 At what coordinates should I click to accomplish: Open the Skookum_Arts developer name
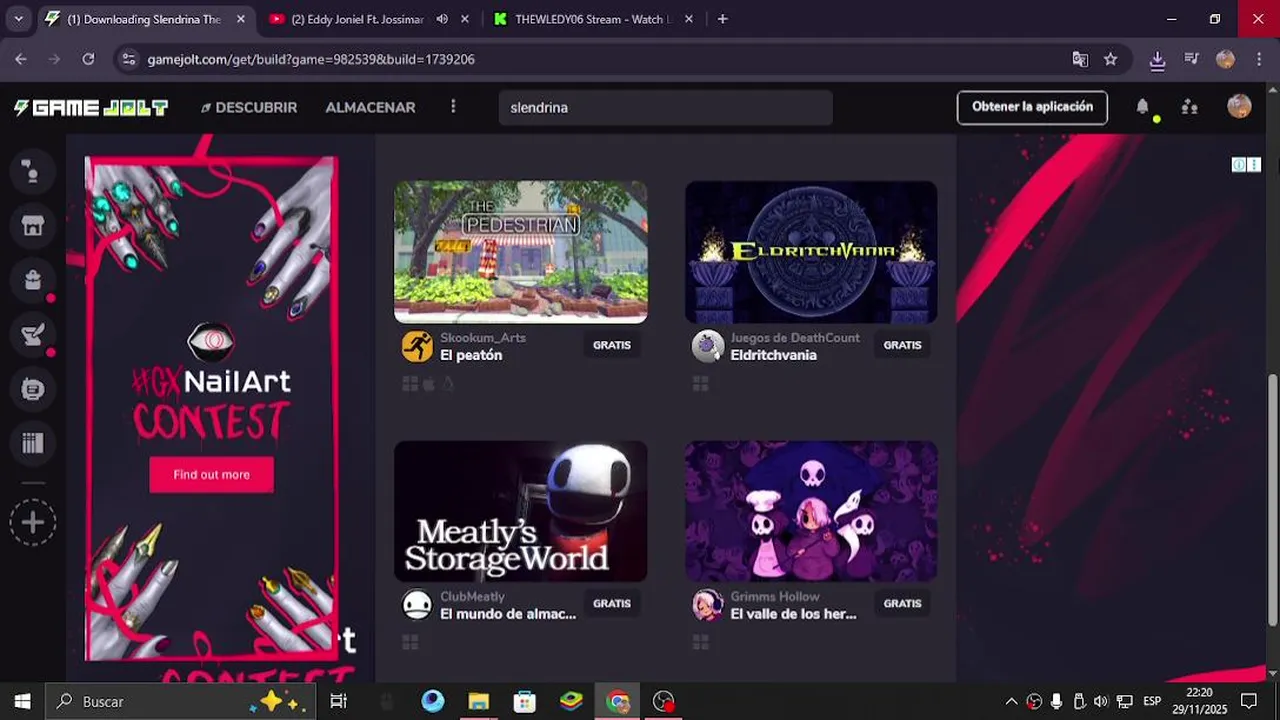483,338
